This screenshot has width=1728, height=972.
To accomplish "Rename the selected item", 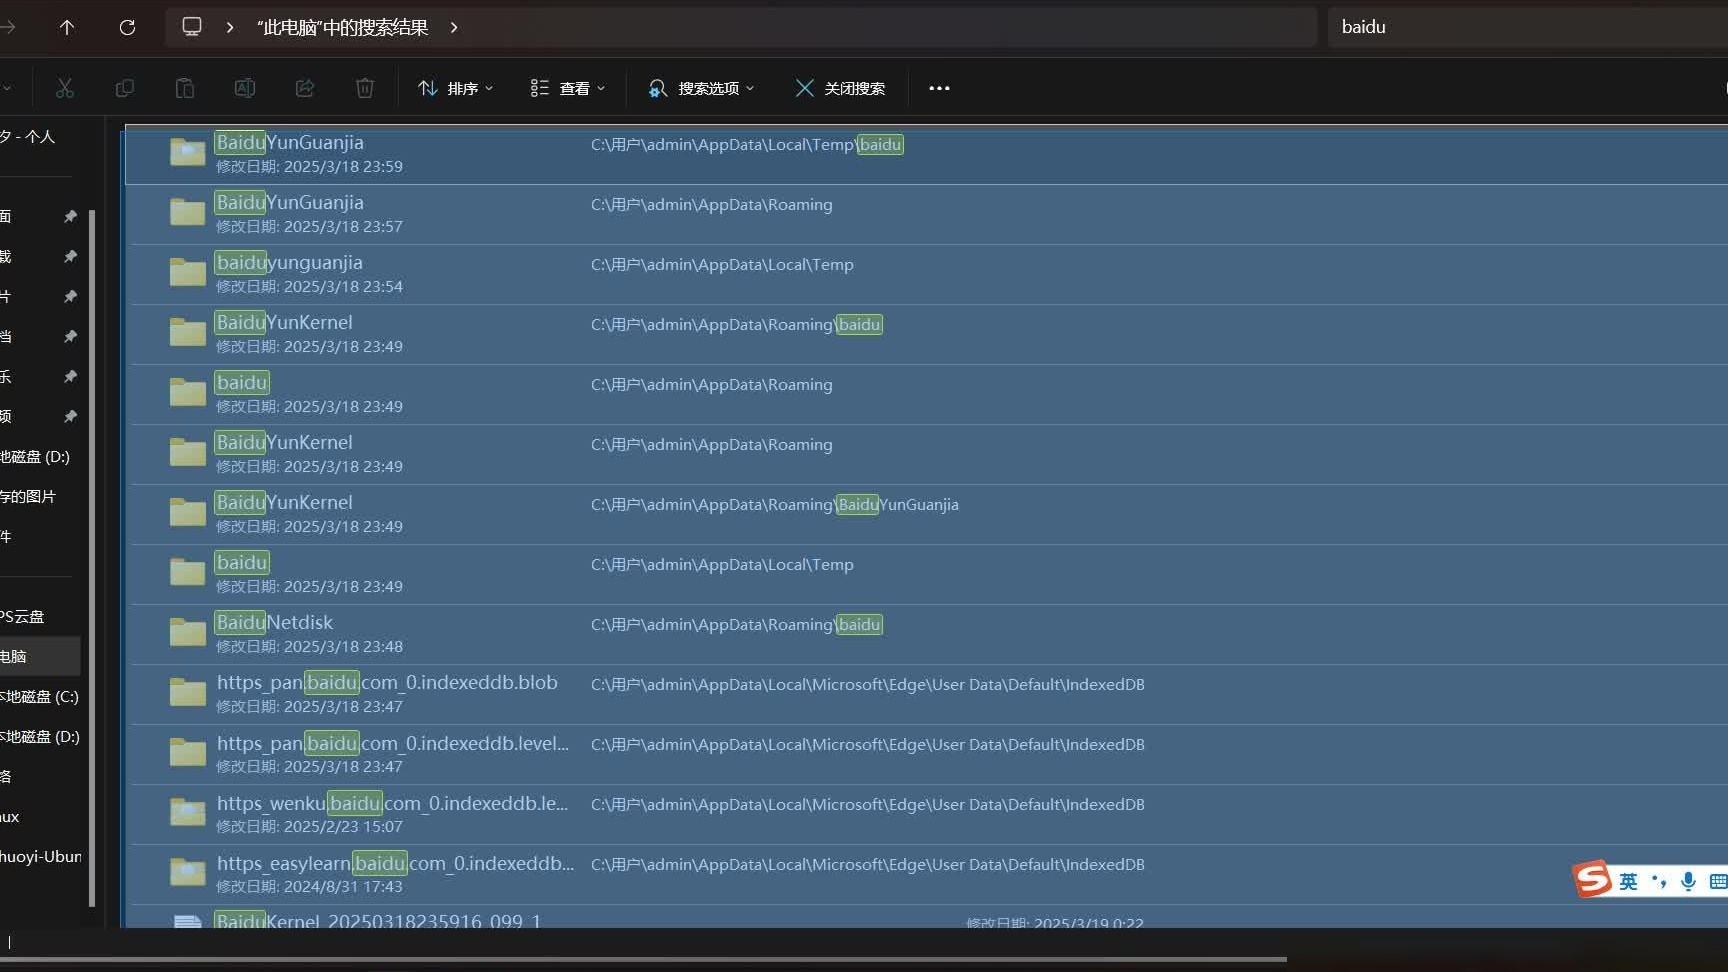I will (x=245, y=88).
